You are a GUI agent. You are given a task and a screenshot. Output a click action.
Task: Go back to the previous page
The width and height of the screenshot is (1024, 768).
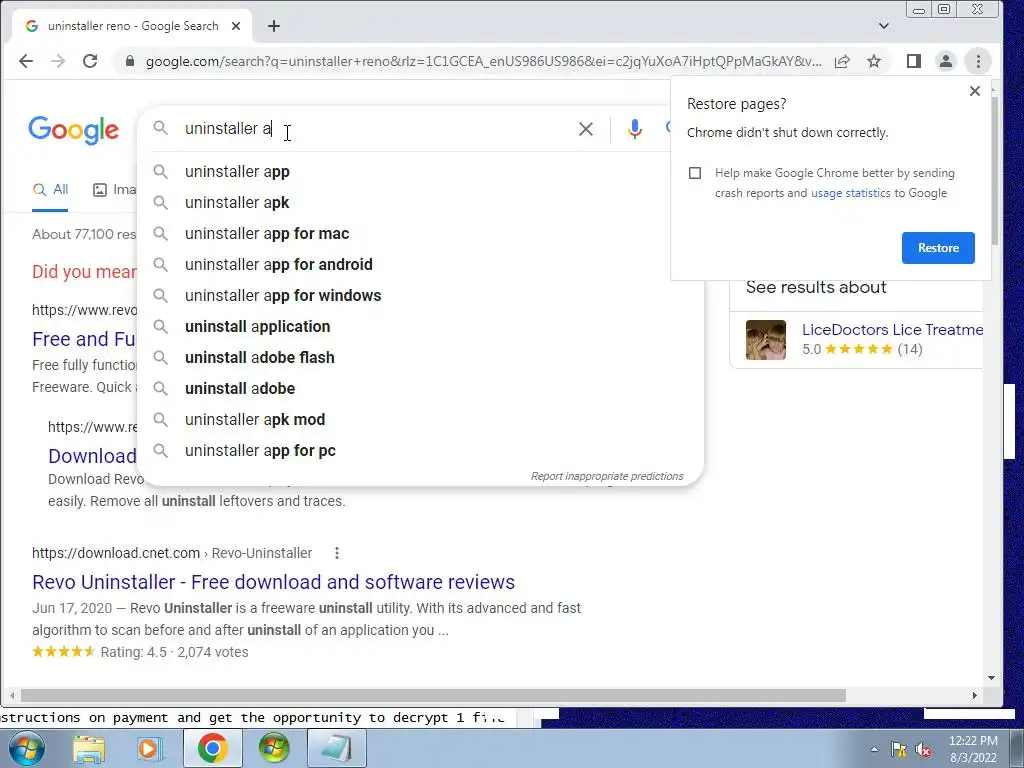tap(25, 61)
